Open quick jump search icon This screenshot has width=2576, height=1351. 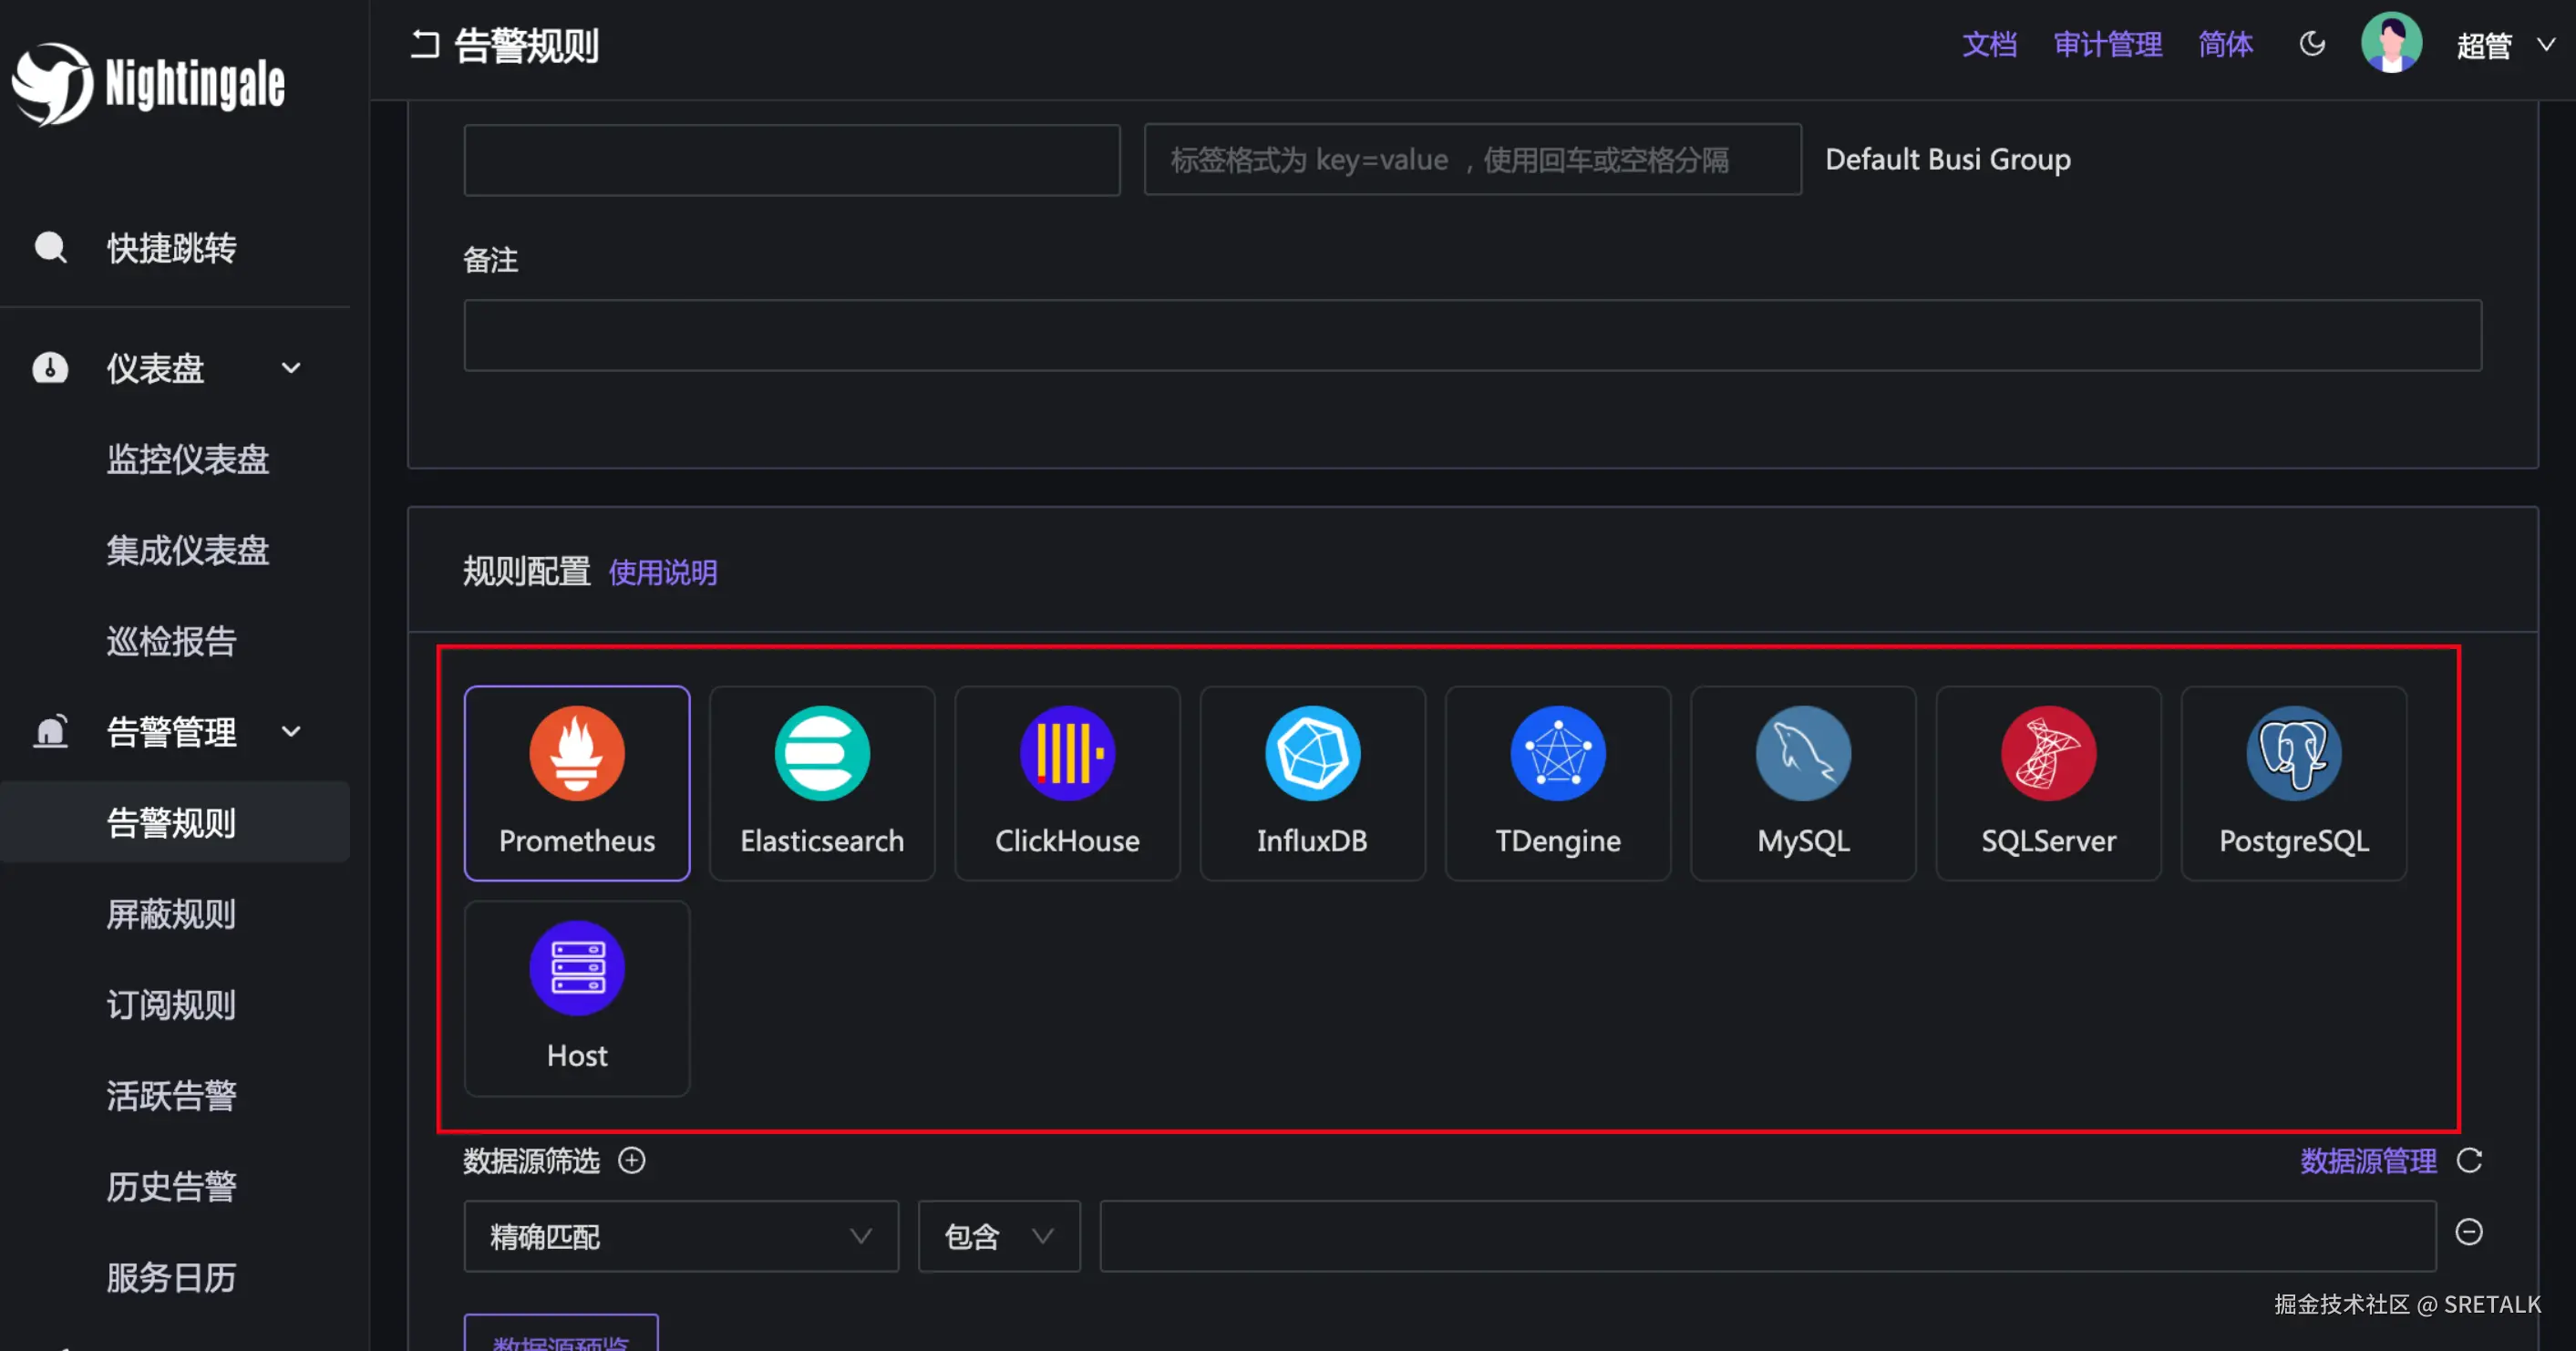[50, 247]
